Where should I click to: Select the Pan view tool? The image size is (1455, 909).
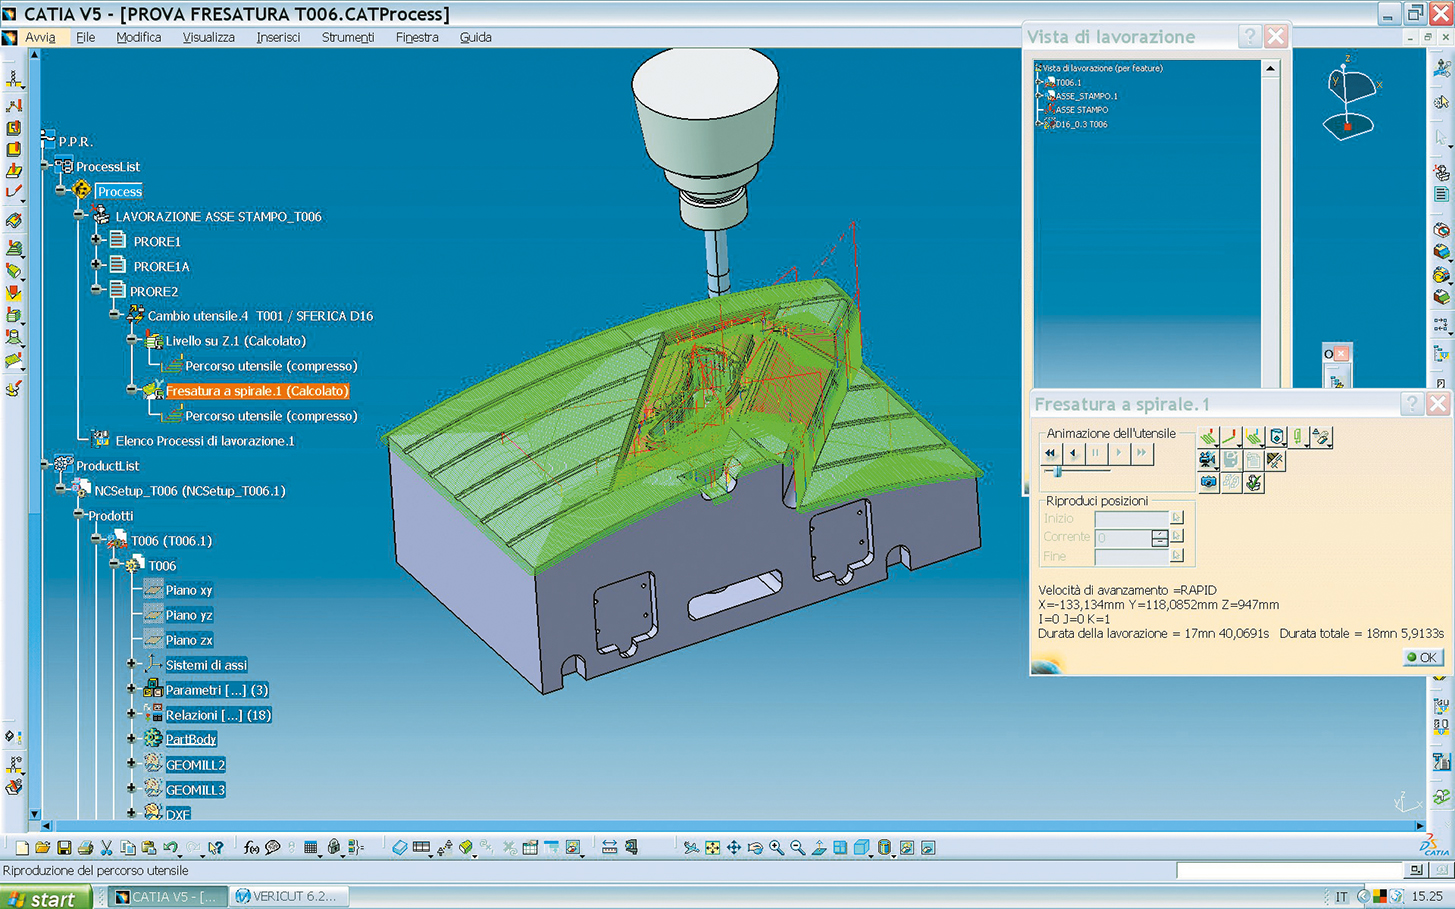pyautogui.click(x=734, y=848)
